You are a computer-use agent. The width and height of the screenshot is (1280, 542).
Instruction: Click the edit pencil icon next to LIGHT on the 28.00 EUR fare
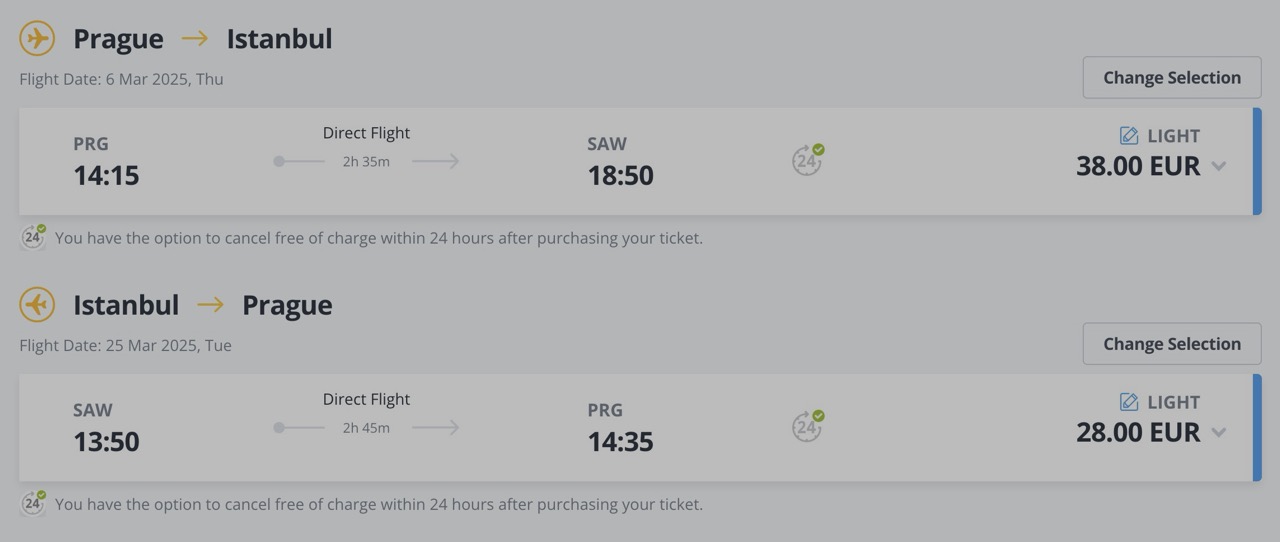pyautogui.click(x=1129, y=402)
